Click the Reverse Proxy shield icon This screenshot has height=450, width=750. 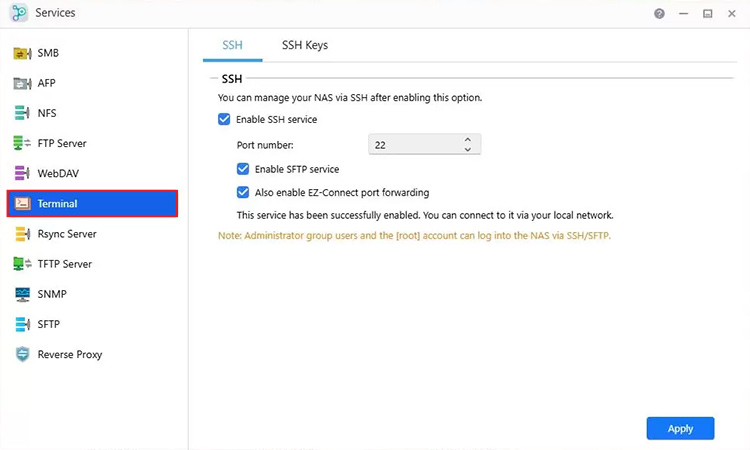click(22, 354)
